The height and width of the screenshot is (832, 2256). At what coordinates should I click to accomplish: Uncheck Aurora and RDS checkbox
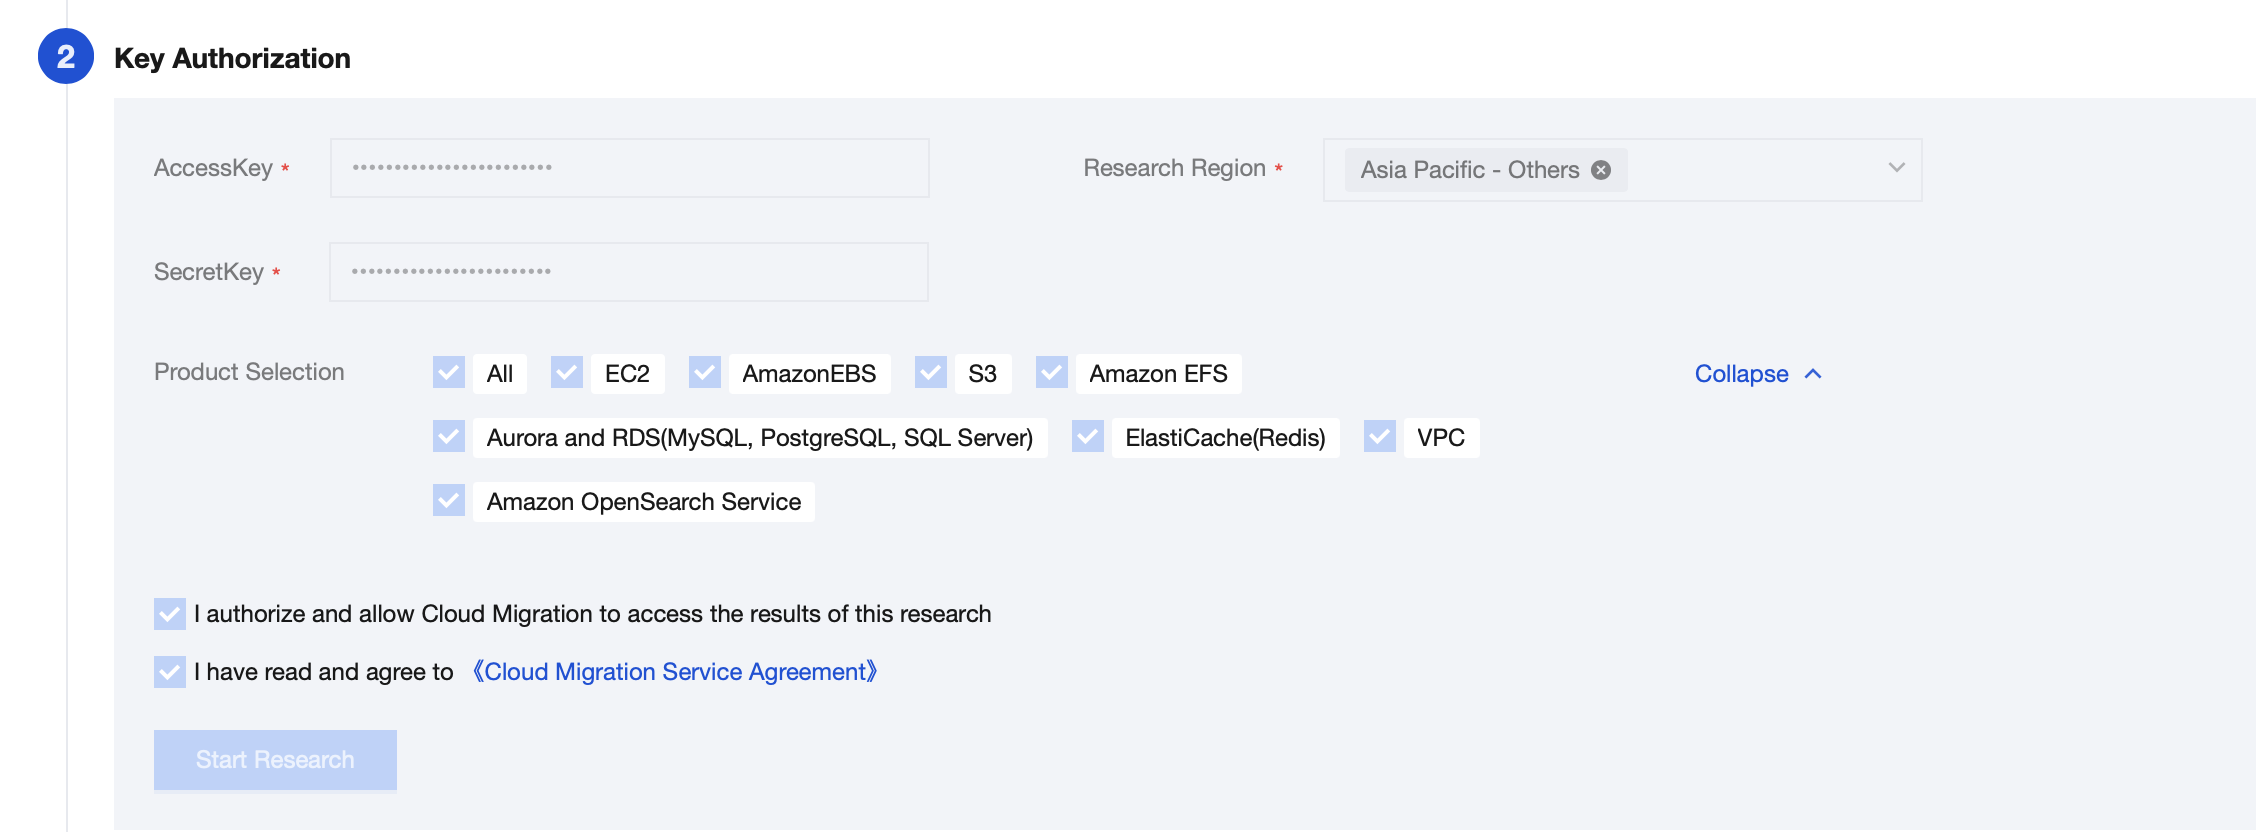(x=449, y=437)
